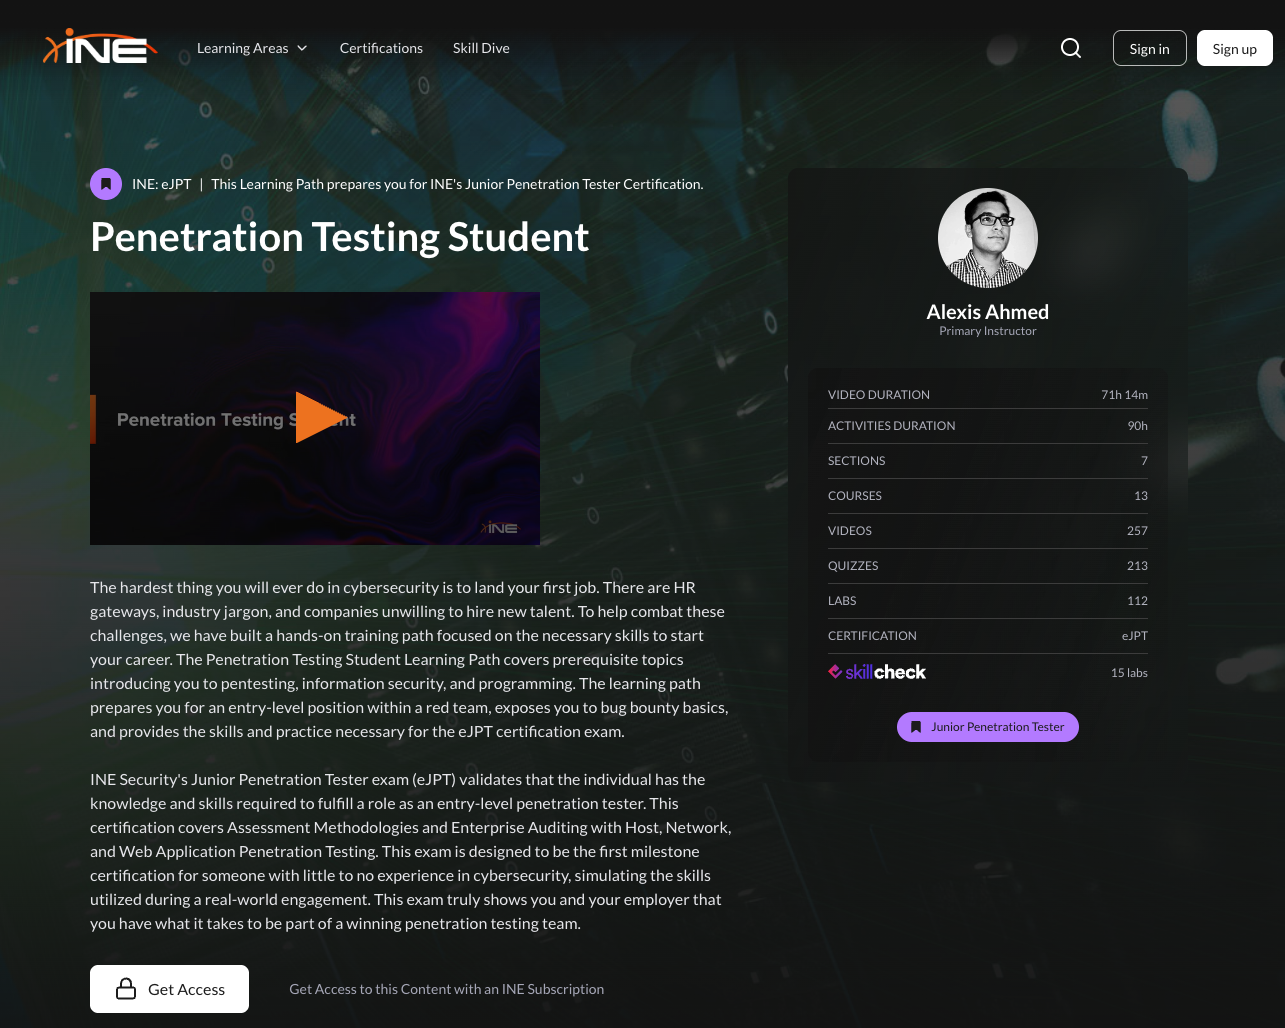Go to the Skill Dive page
1285x1028 pixels.
(481, 48)
